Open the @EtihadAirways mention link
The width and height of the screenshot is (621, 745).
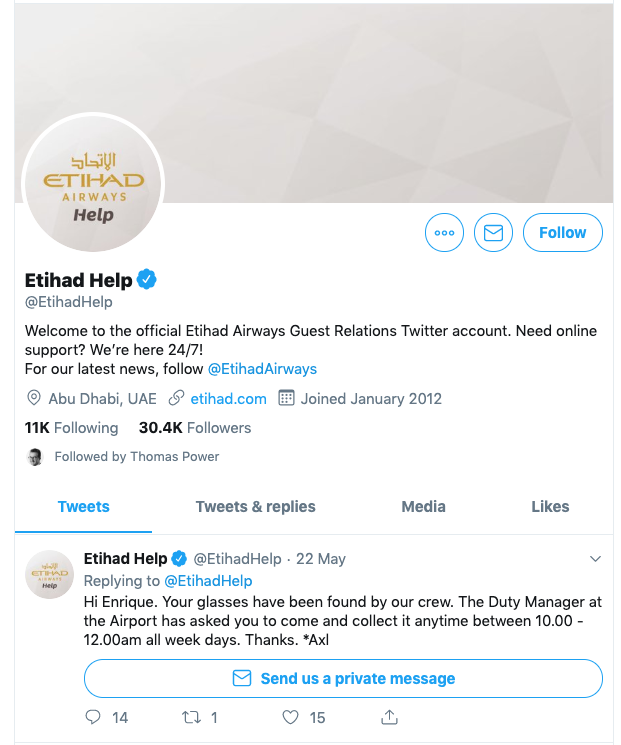click(262, 369)
